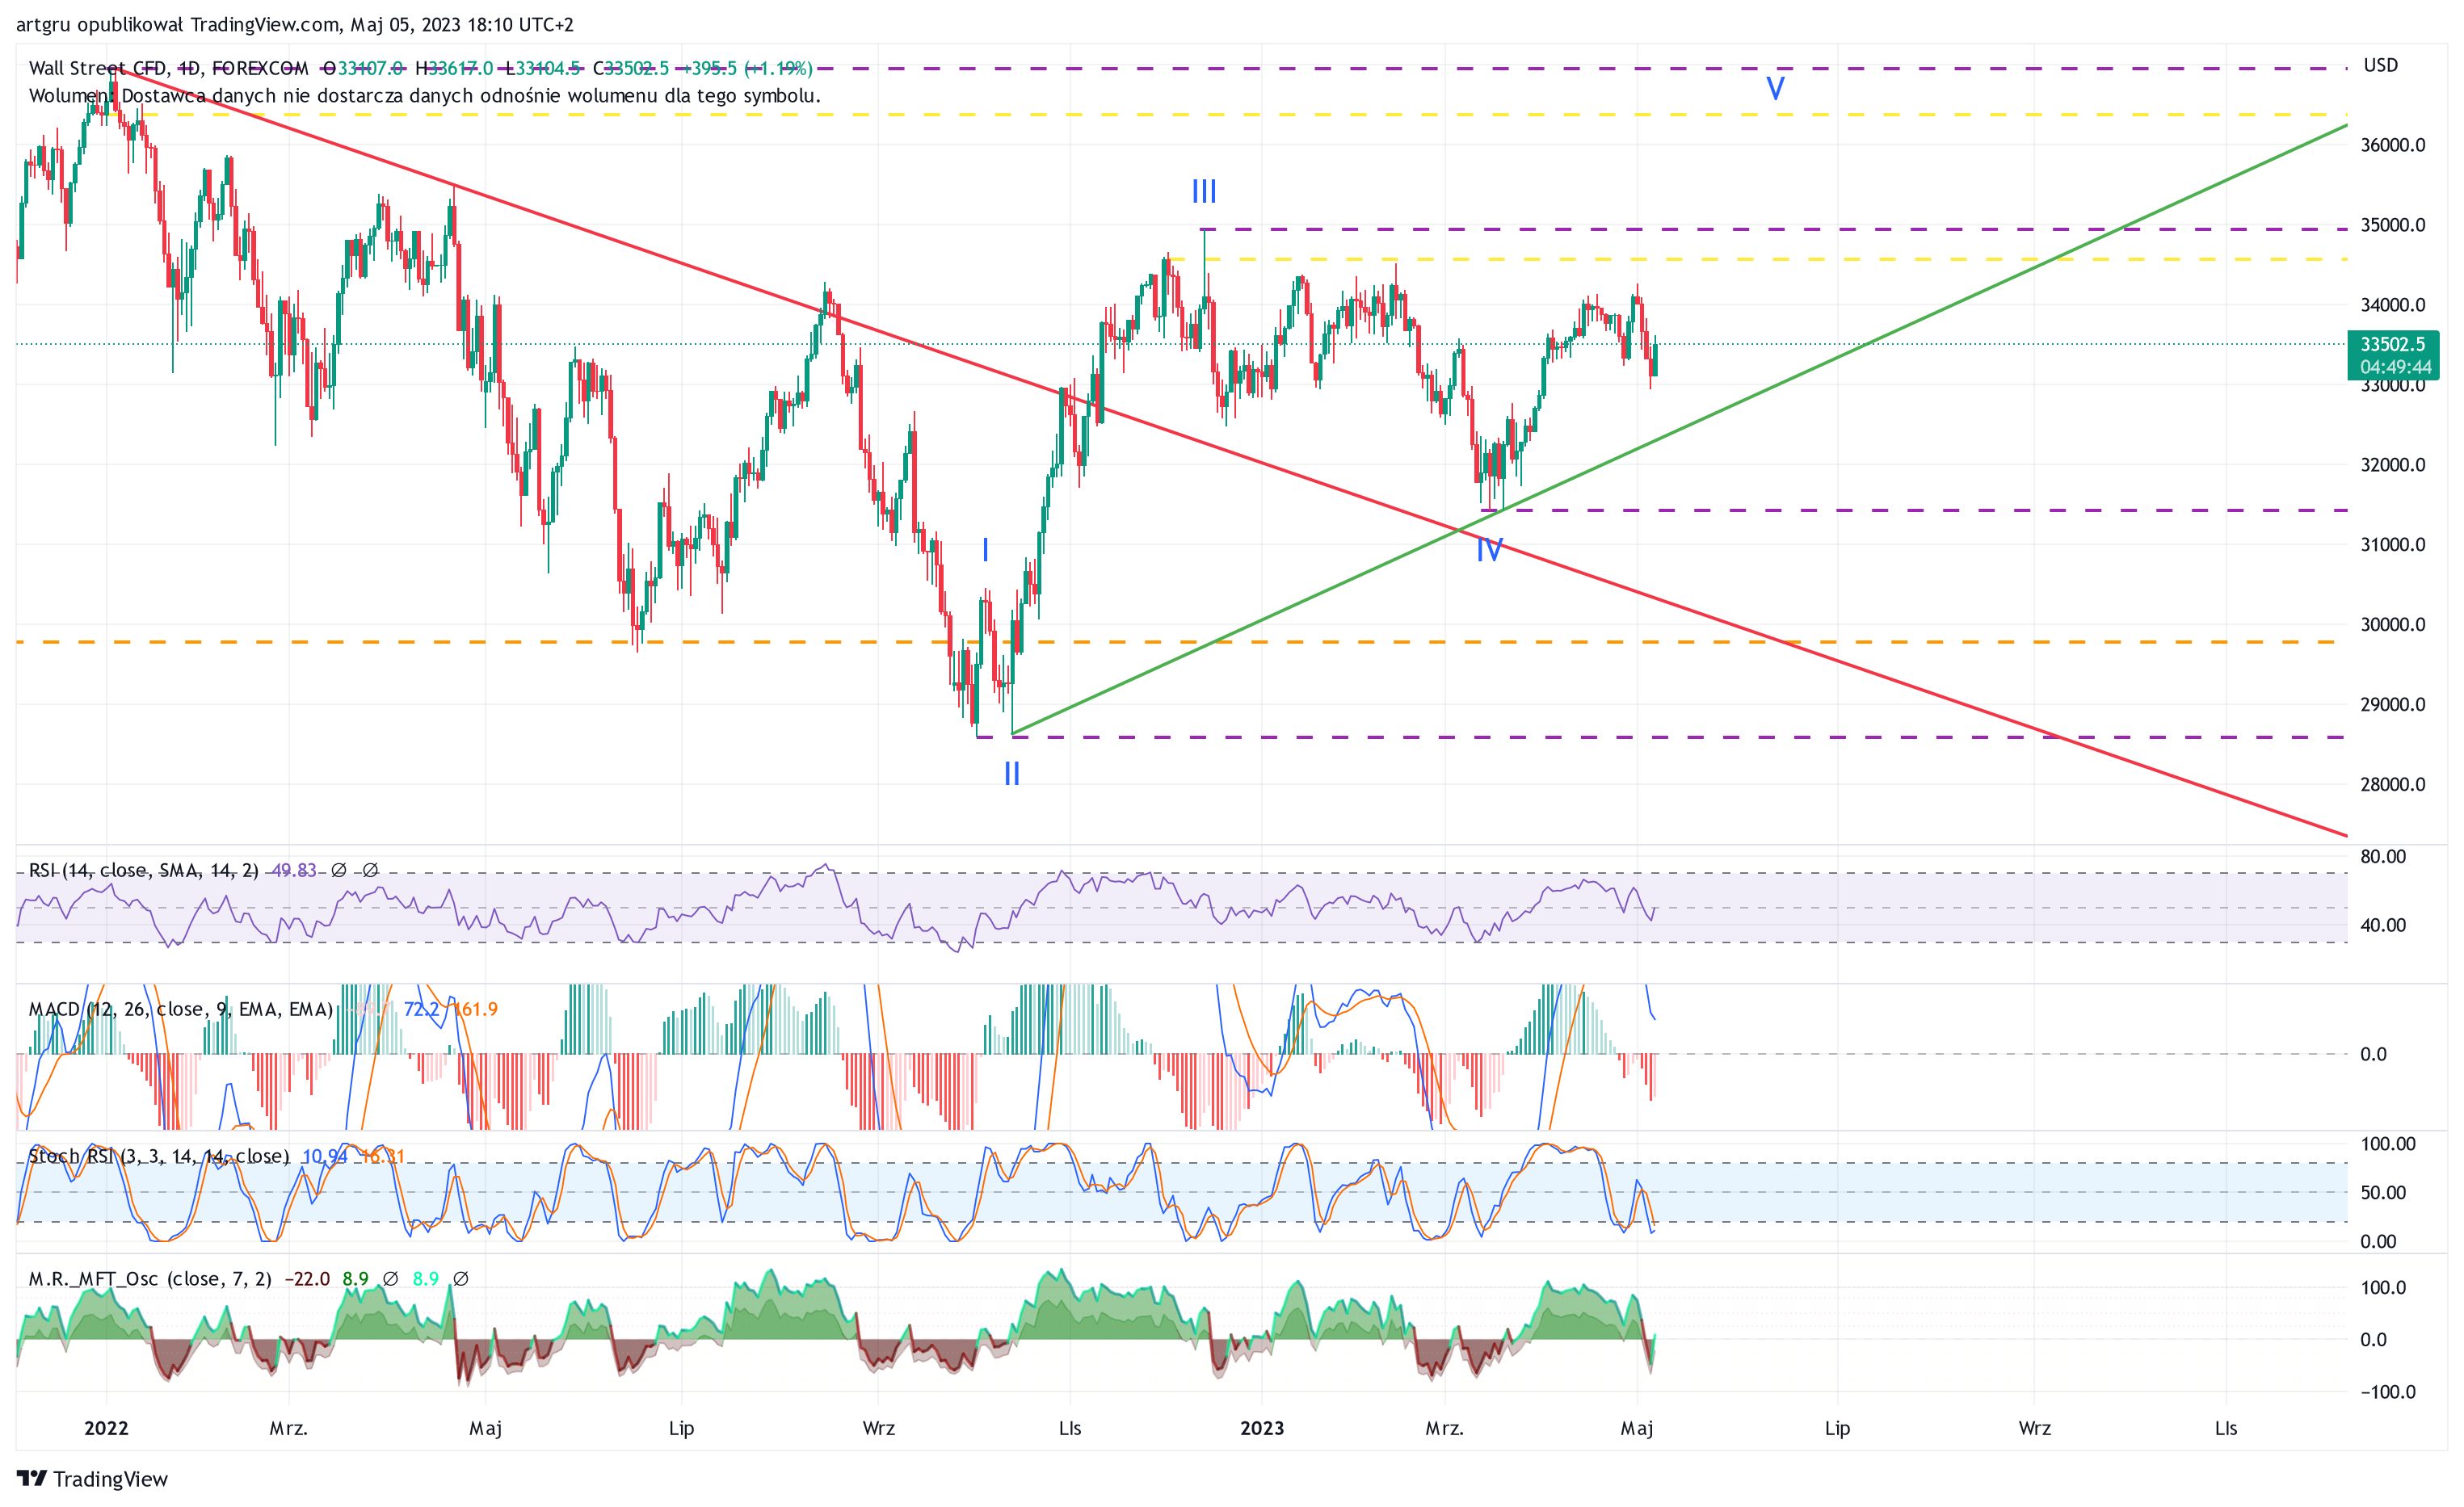
Task: Click the RSI value 49.83
Action: 294,870
